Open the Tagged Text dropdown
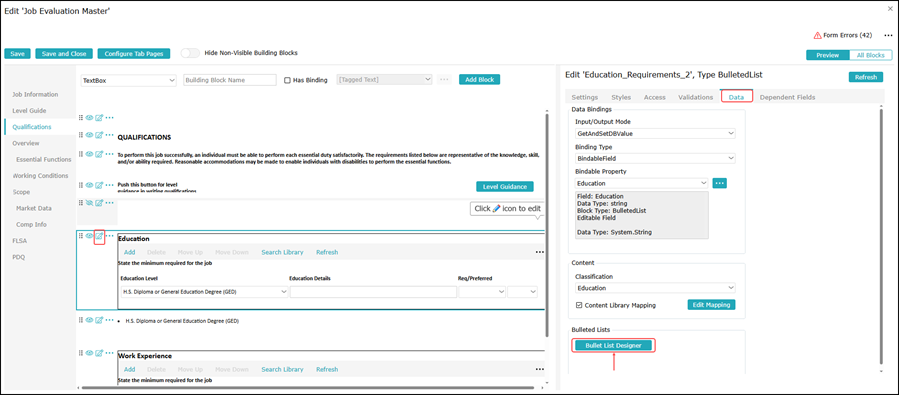 pos(385,80)
